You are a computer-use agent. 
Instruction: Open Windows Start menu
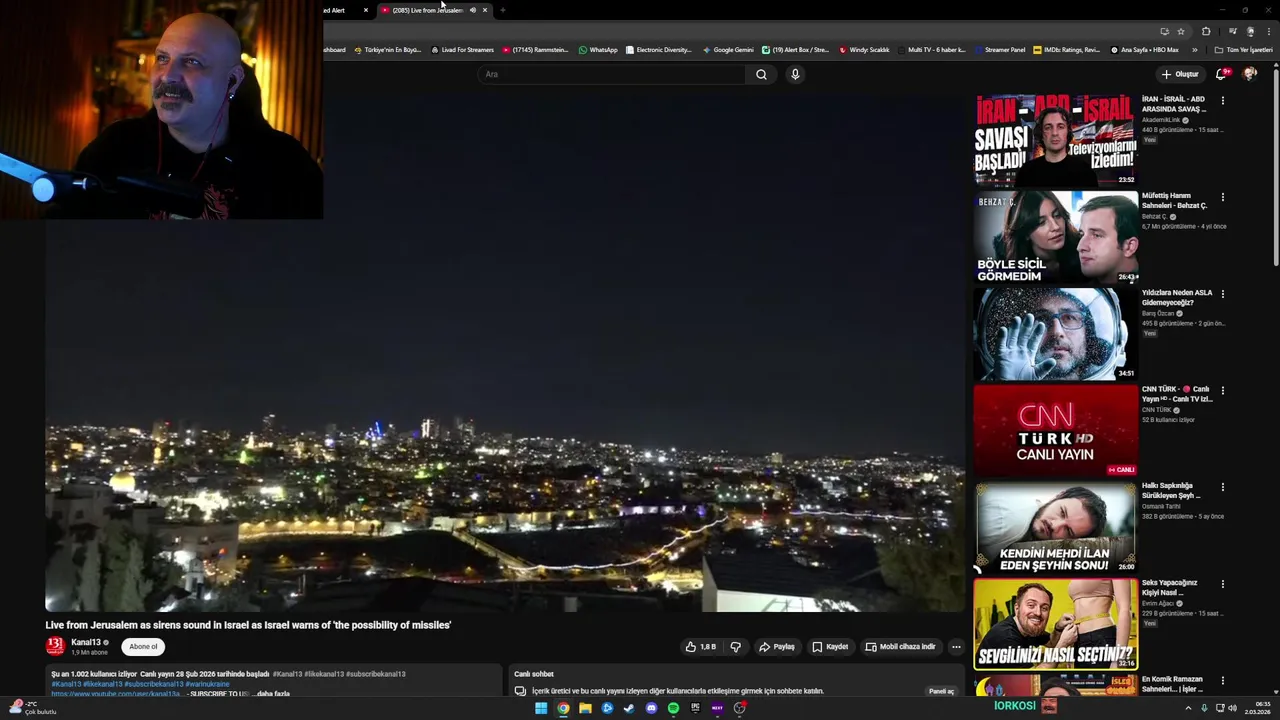[541, 708]
